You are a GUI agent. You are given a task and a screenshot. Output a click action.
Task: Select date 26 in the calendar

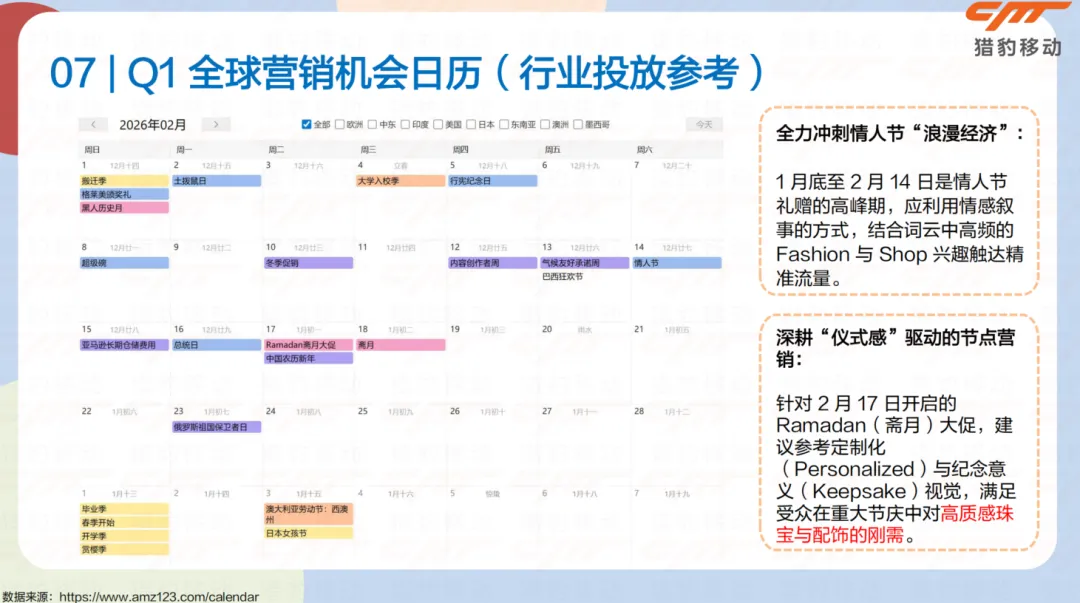pyautogui.click(x=455, y=411)
